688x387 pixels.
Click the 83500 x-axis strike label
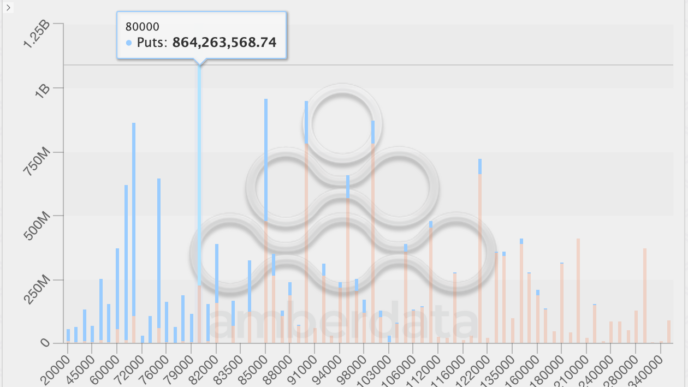click(229, 369)
